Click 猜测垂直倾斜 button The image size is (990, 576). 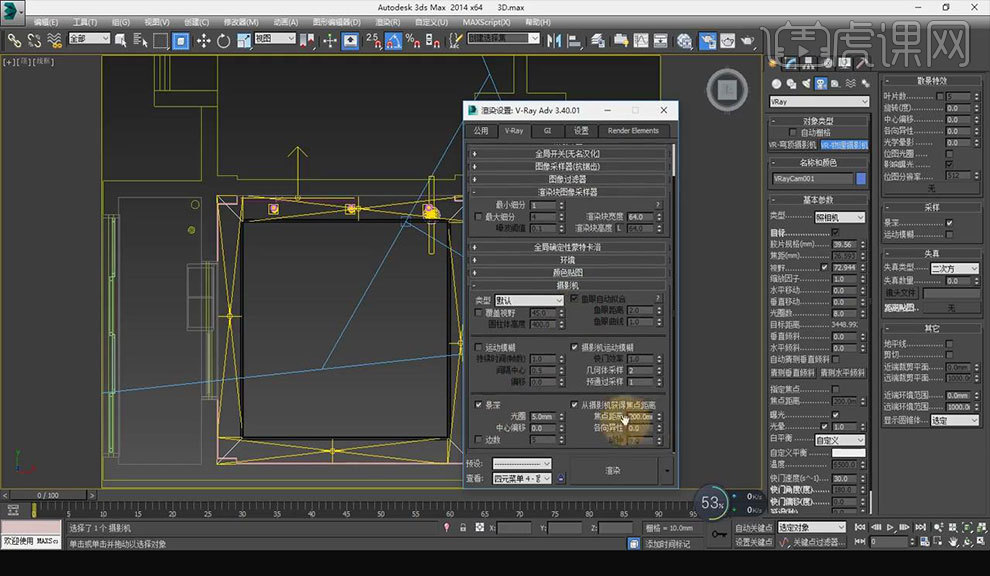(792, 373)
